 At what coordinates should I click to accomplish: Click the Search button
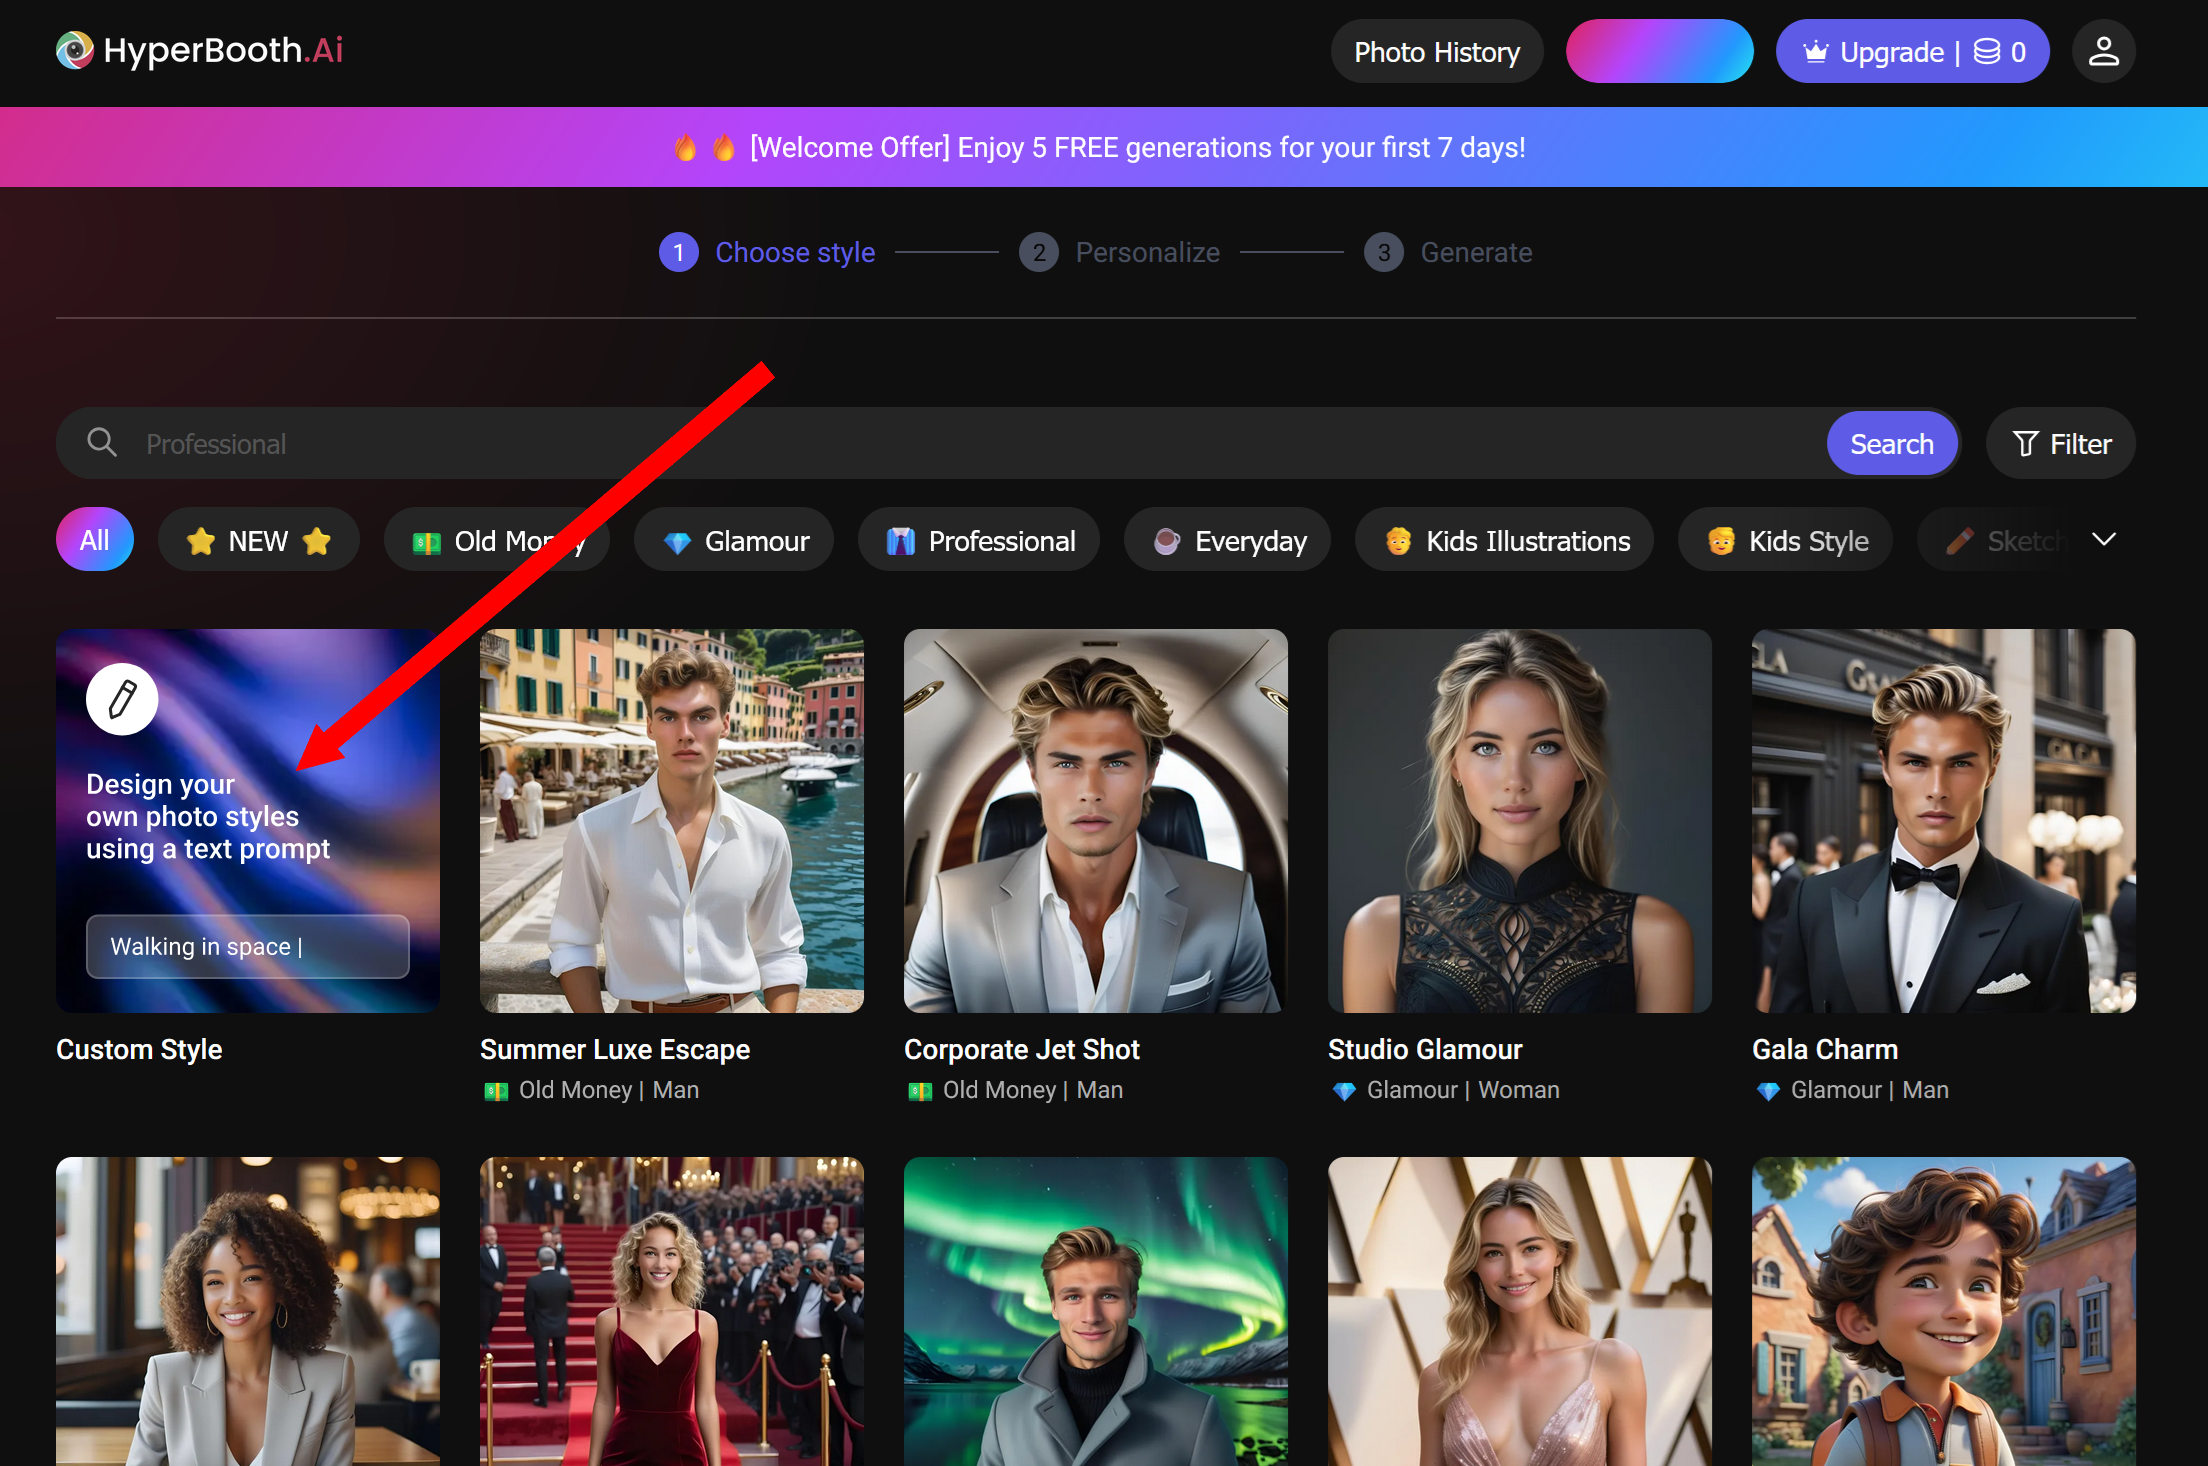(1891, 443)
